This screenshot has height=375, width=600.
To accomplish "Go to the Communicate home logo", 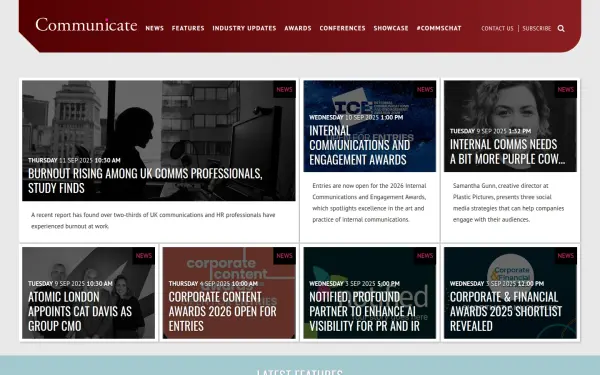I will coord(86,25).
